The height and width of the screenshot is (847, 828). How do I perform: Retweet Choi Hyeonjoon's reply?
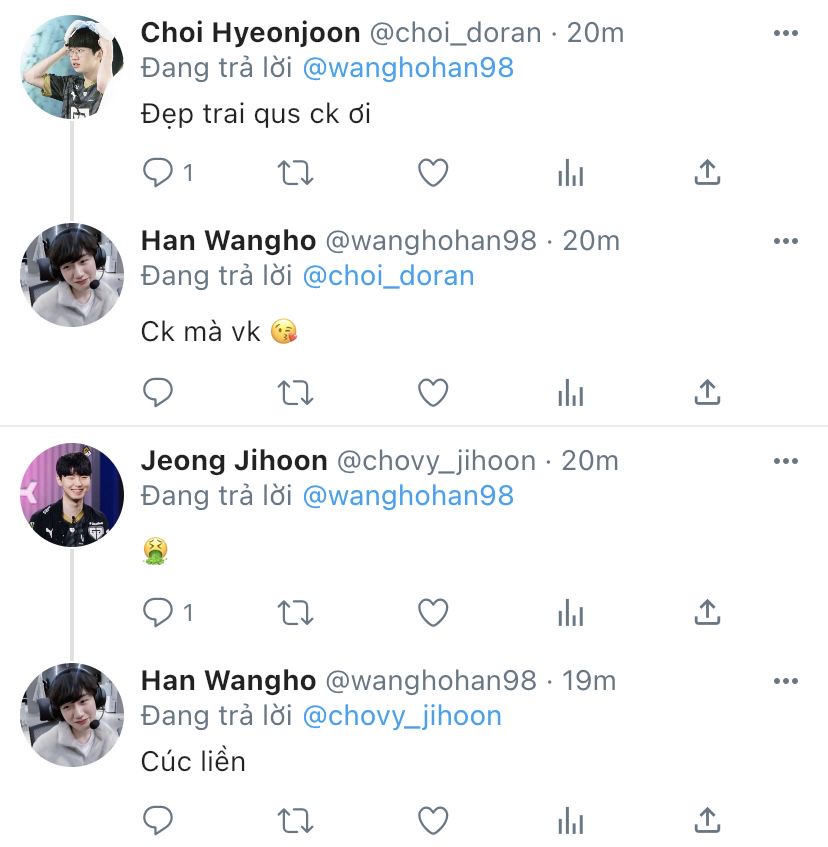click(x=295, y=173)
